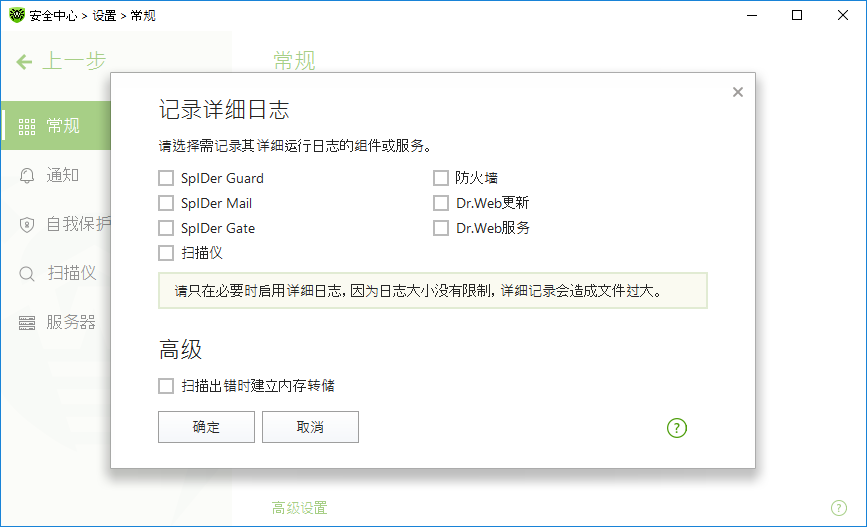867x527 pixels.
Task: Click the 取消 button
Action: [x=310, y=427]
